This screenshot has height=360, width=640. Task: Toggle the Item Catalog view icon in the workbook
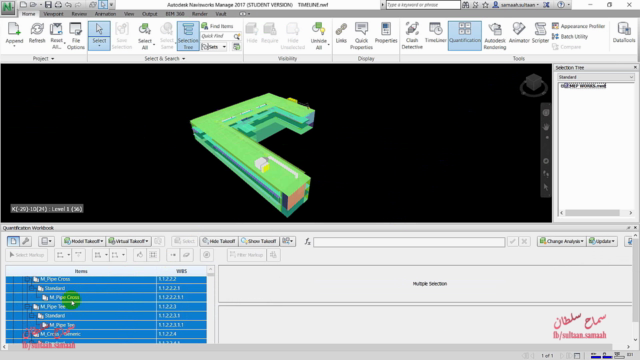pos(13,241)
